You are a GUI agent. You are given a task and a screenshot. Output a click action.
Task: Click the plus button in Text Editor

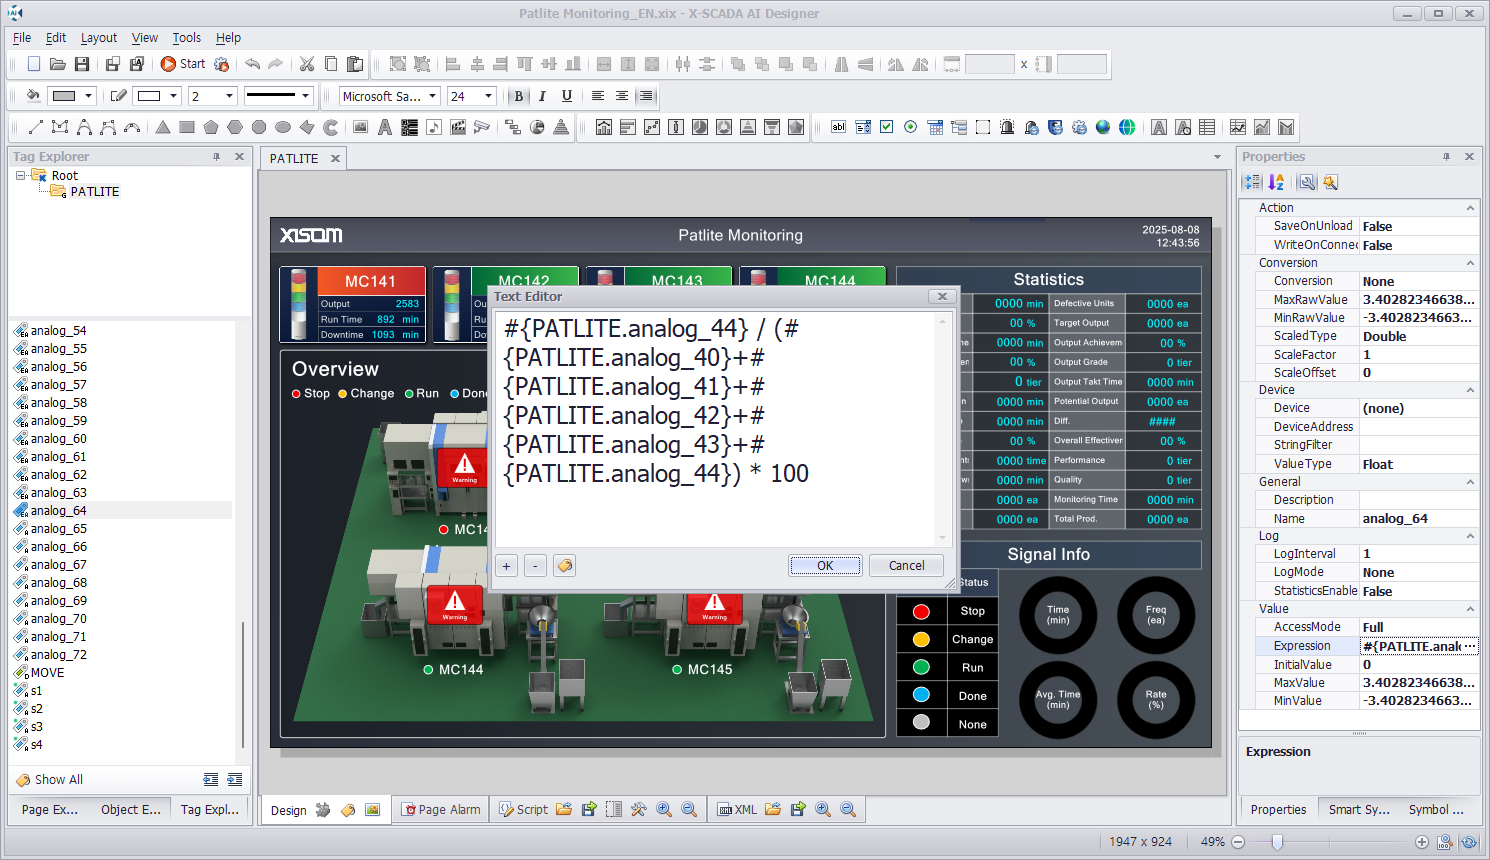pyautogui.click(x=507, y=566)
